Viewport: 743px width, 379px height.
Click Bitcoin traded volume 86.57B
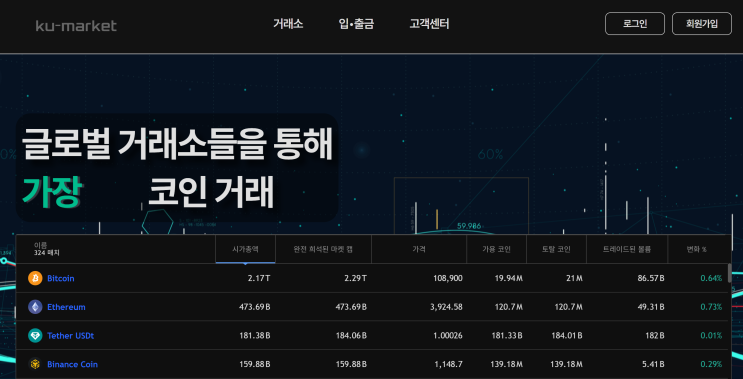coord(651,279)
